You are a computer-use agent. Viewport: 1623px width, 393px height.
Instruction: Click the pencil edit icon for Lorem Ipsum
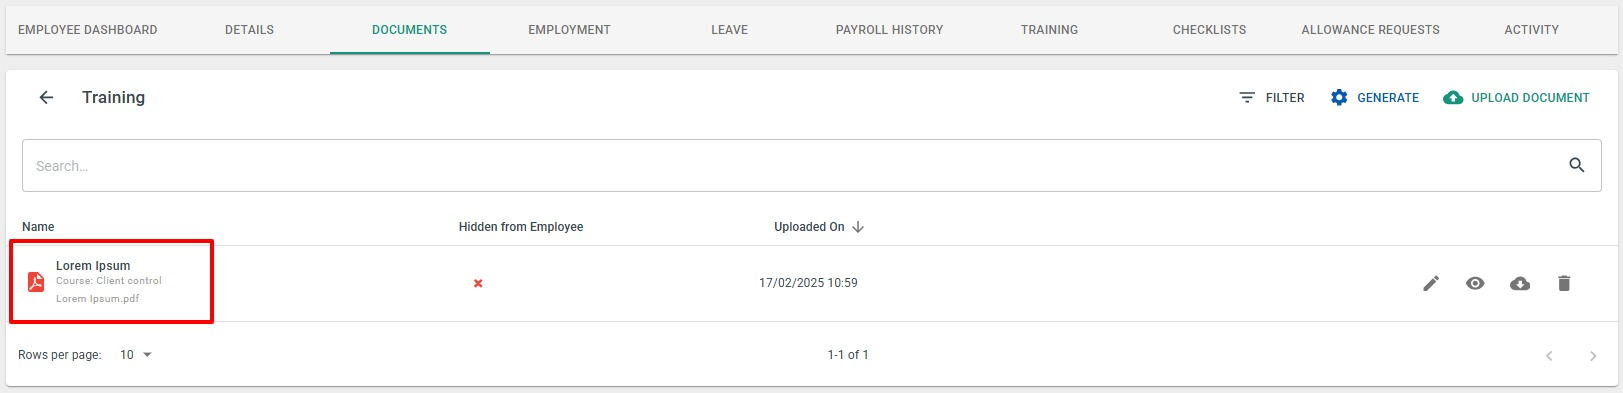(1431, 283)
